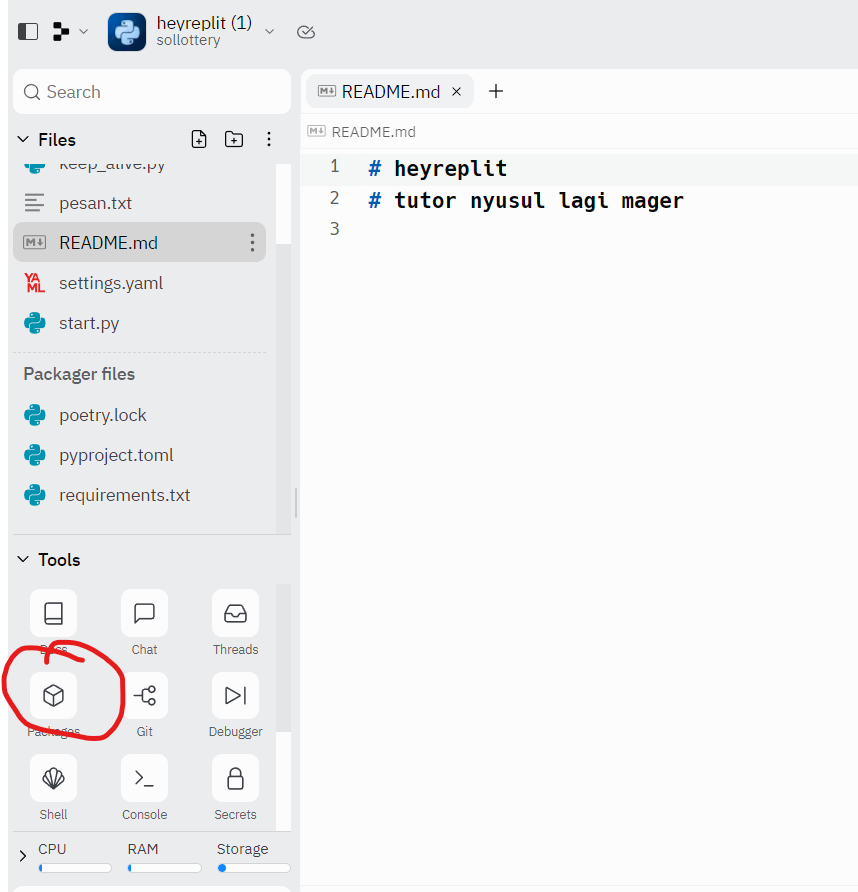This screenshot has height=892, width=858.
Task: Collapse the Files section
Action: [x=23, y=139]
